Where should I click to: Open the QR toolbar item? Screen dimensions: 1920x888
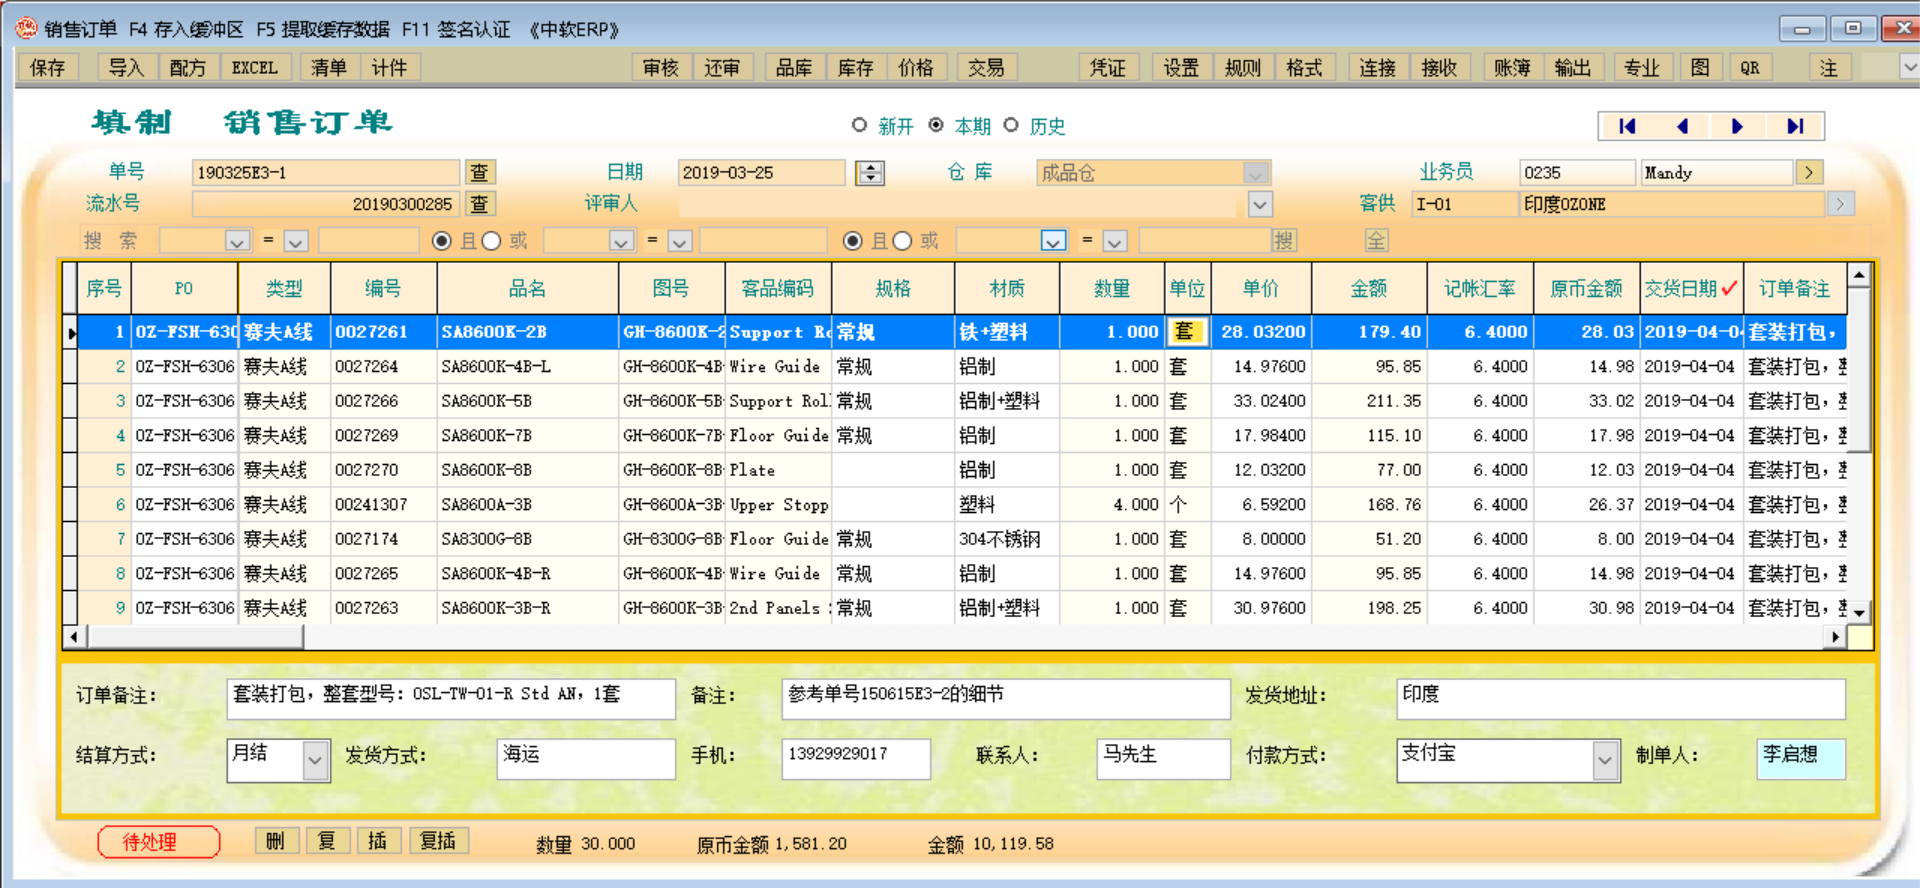tap(1750, 68)
